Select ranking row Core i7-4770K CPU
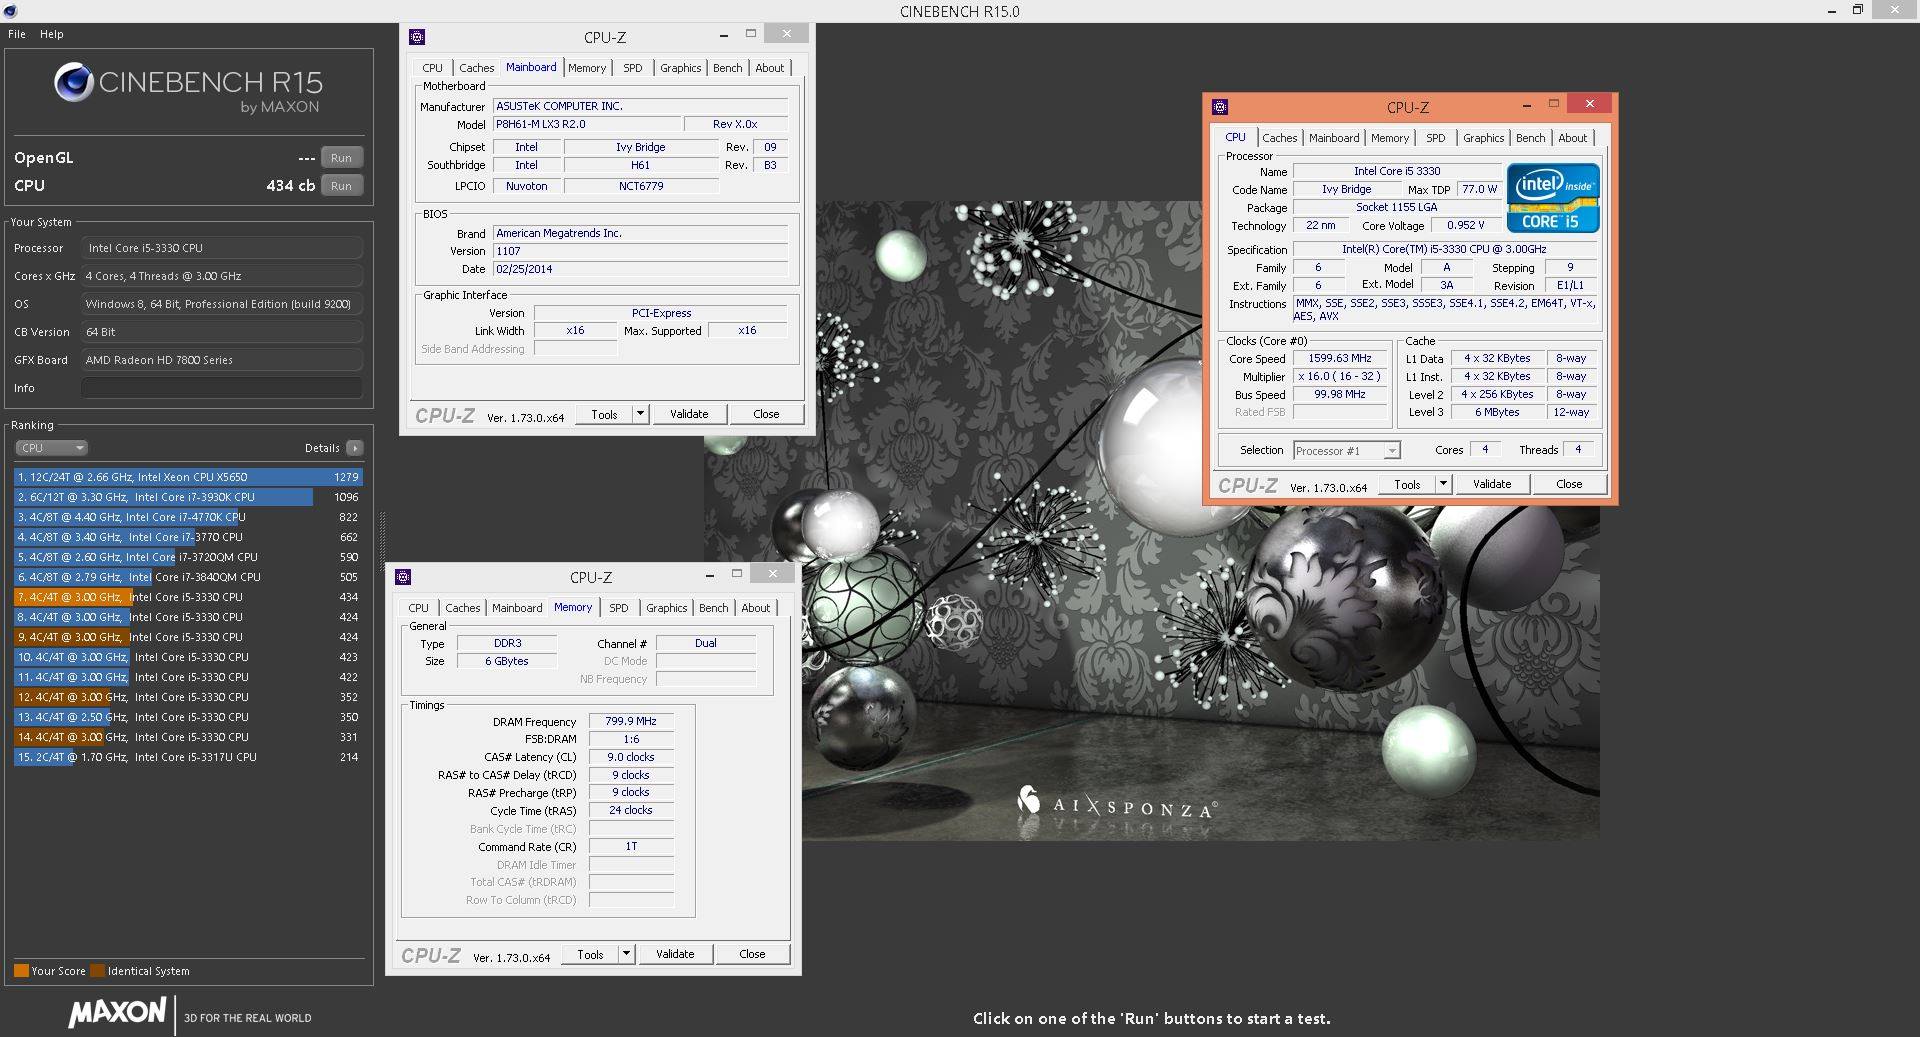 188,517
